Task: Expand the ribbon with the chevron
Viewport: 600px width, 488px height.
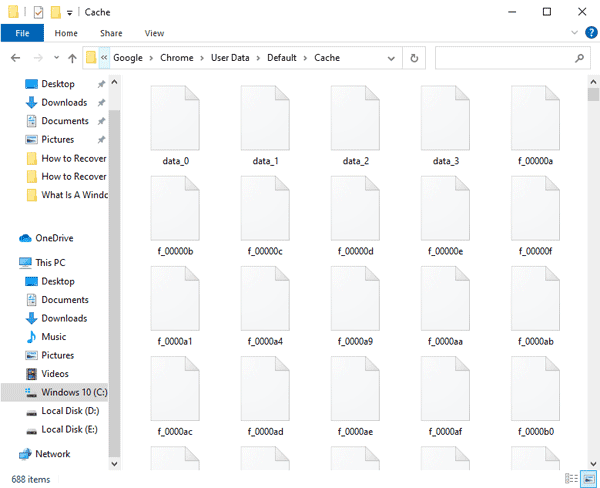Action: (x=574, y=33)
